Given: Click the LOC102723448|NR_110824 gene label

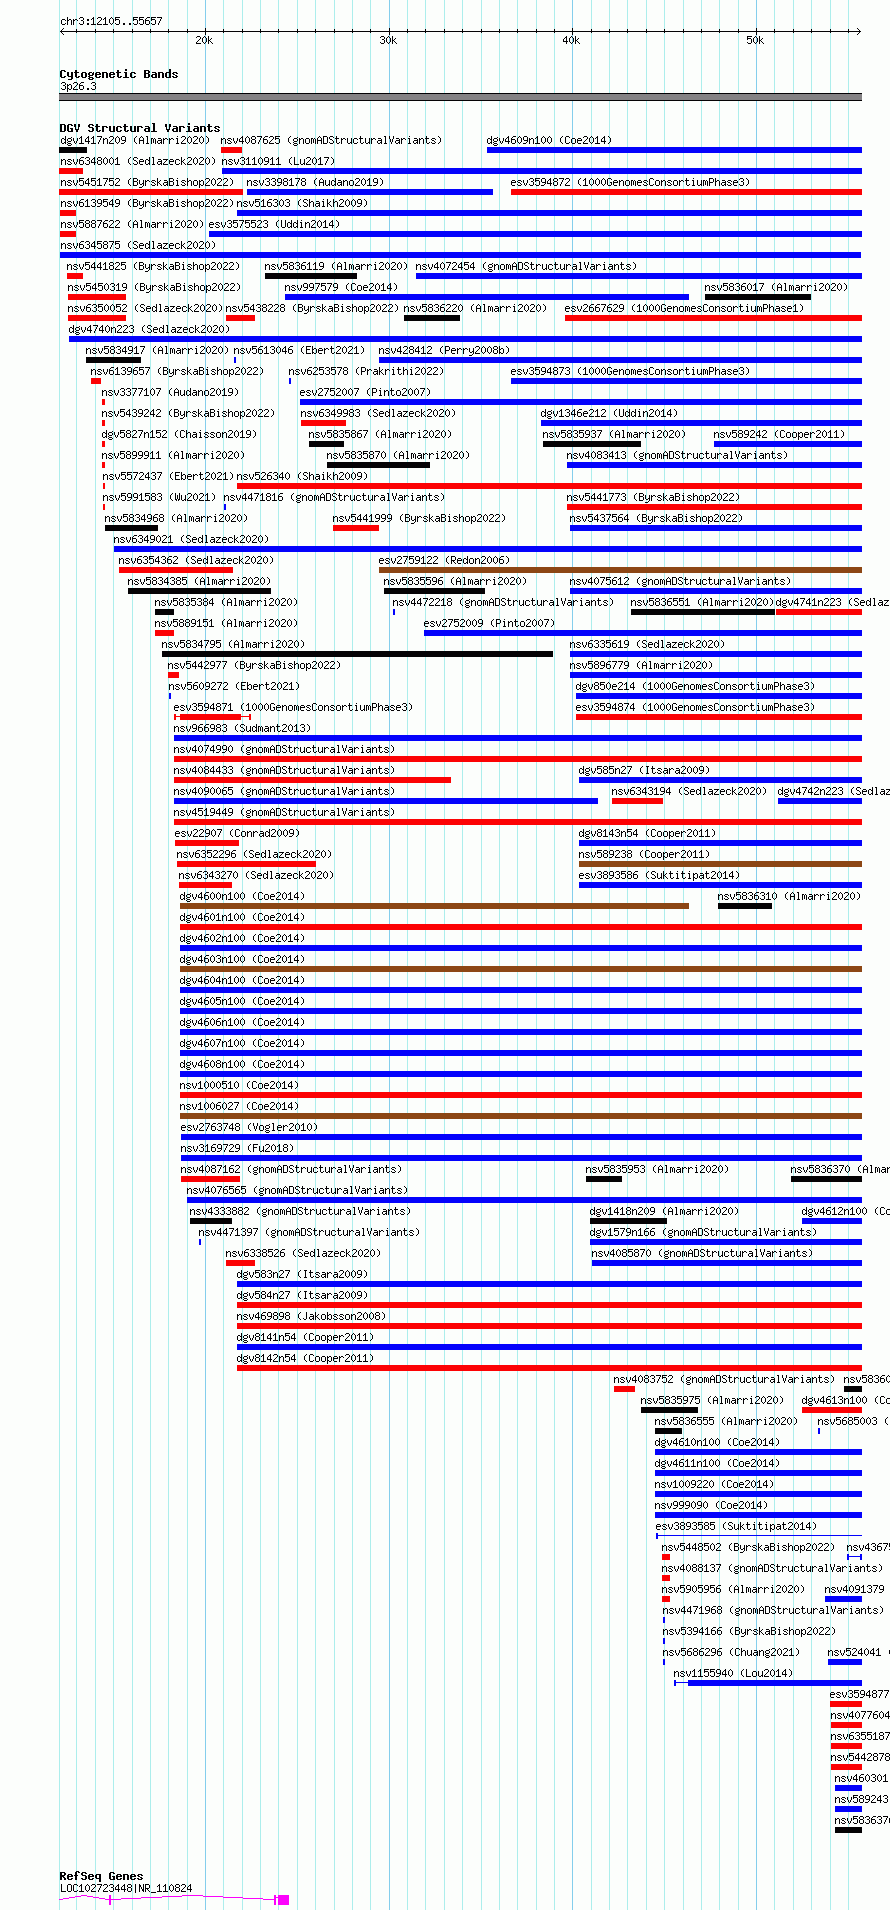Looking at the screenshot, I should tap(126, 1889).
